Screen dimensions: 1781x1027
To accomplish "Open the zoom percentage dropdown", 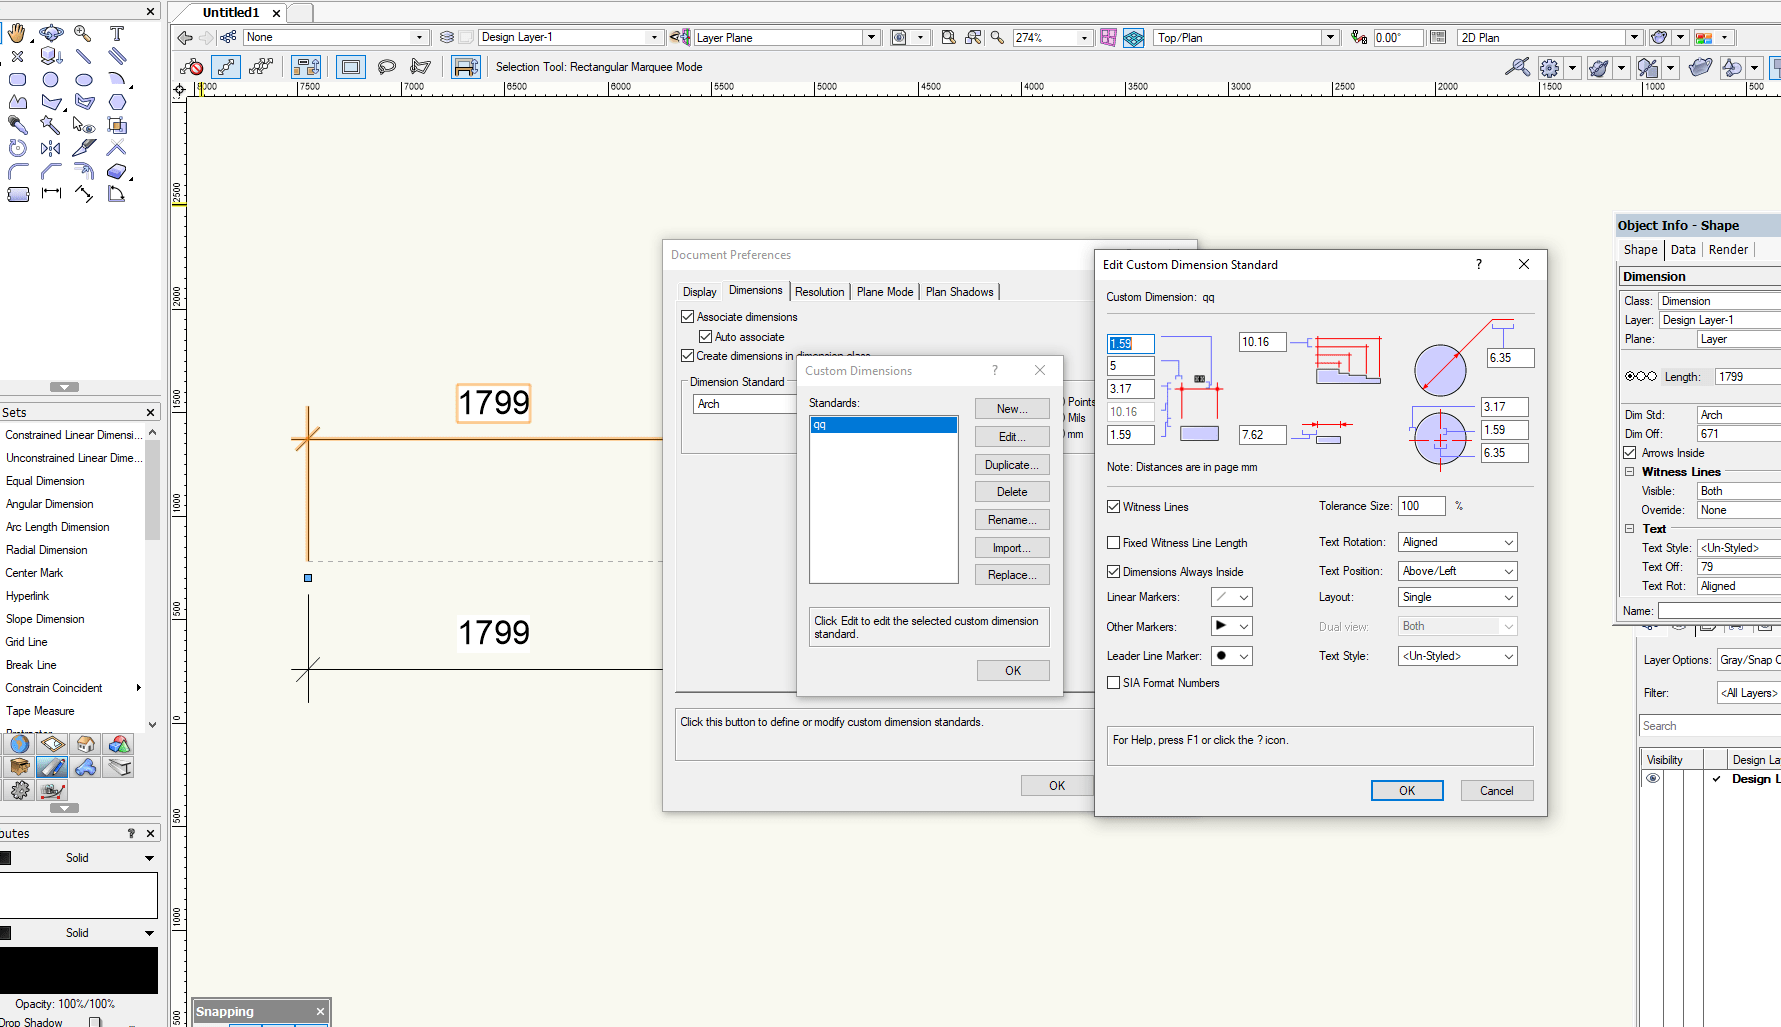I will point(1086,37).
